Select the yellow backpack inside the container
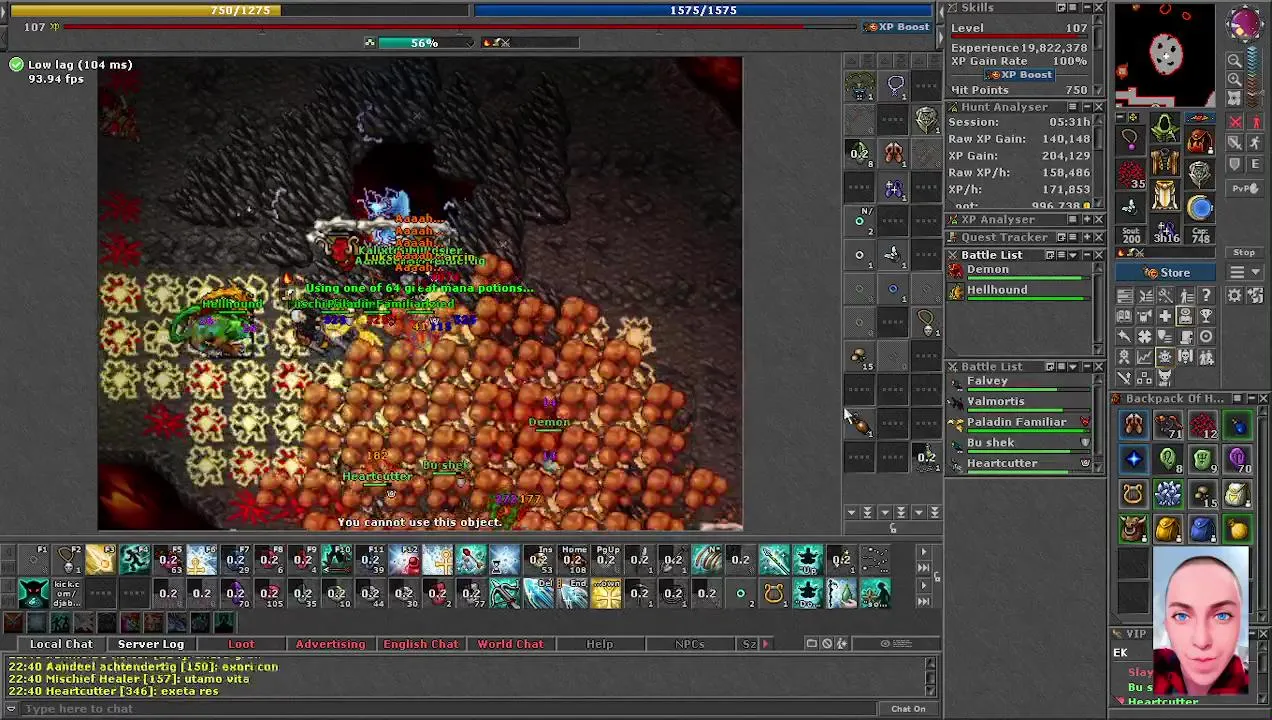1272x720 pixels. pyautogui.click(x=1168, y=529)
